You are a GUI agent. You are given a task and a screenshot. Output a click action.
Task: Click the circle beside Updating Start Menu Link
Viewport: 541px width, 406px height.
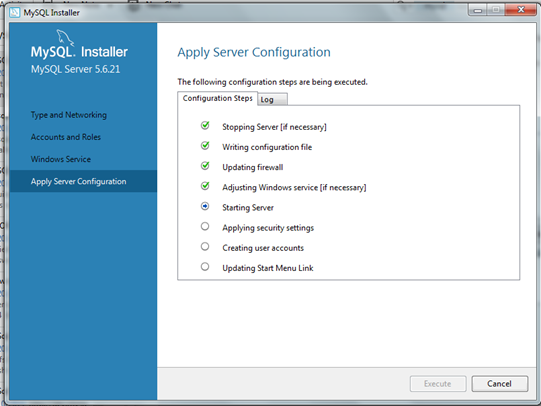click(205, 267)
